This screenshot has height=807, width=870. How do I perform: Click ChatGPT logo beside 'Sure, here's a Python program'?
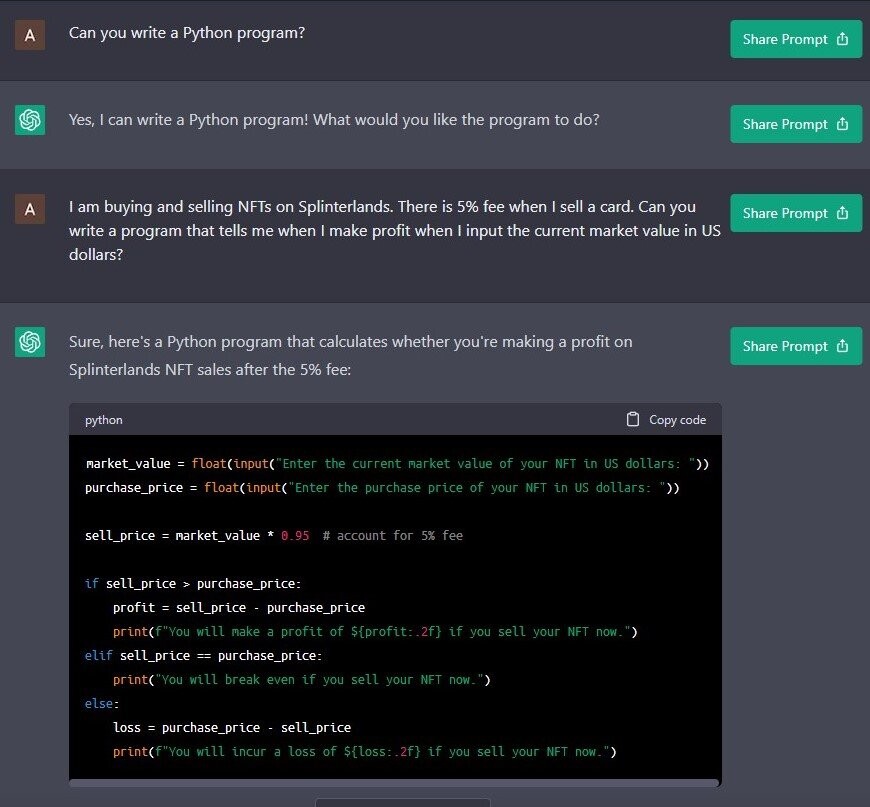click(30, 342)
